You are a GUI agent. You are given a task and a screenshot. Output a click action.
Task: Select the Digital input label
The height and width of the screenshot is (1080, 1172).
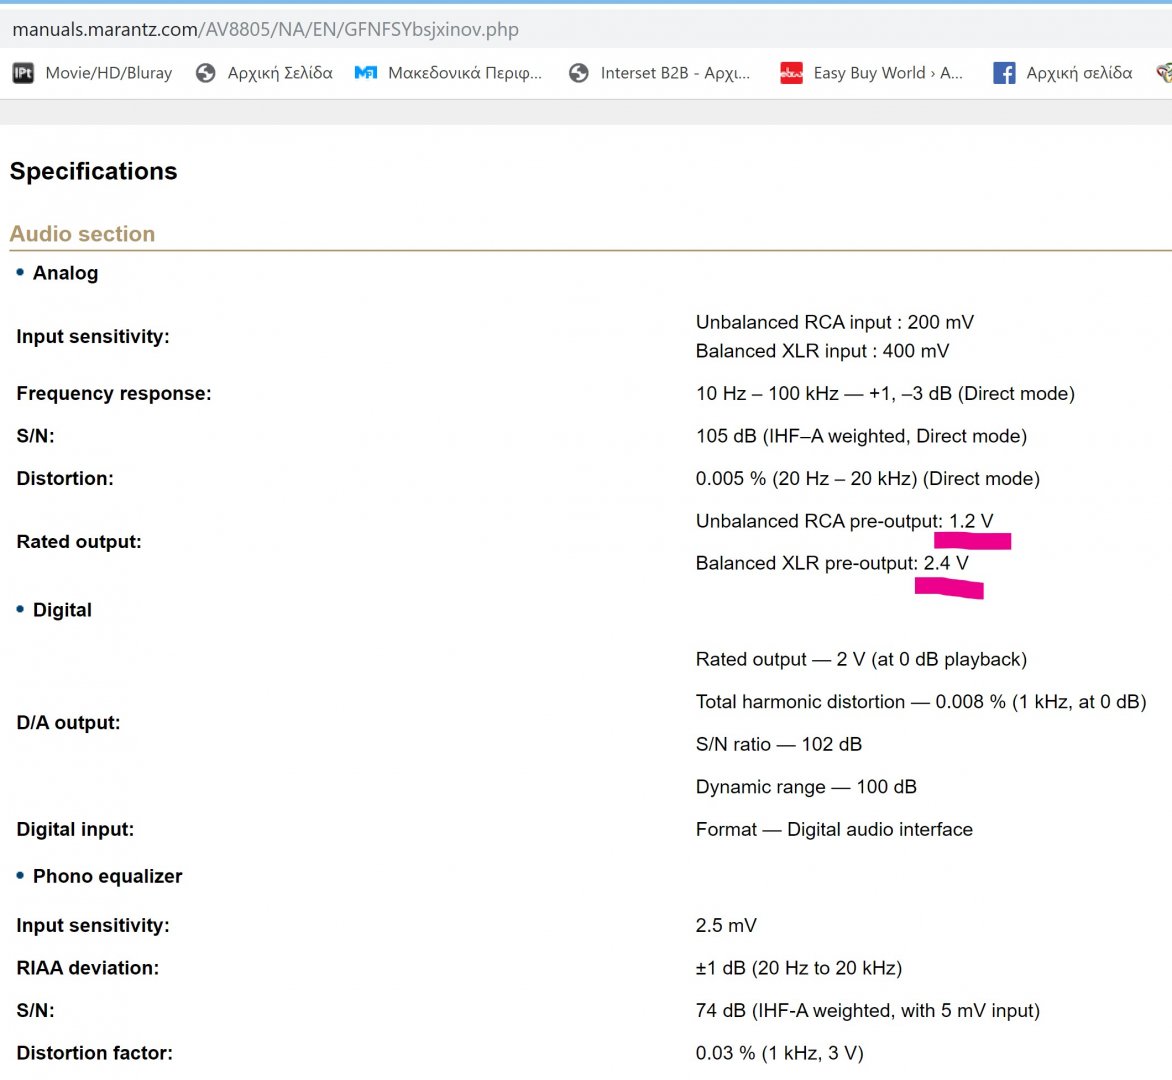pos(75,829)
